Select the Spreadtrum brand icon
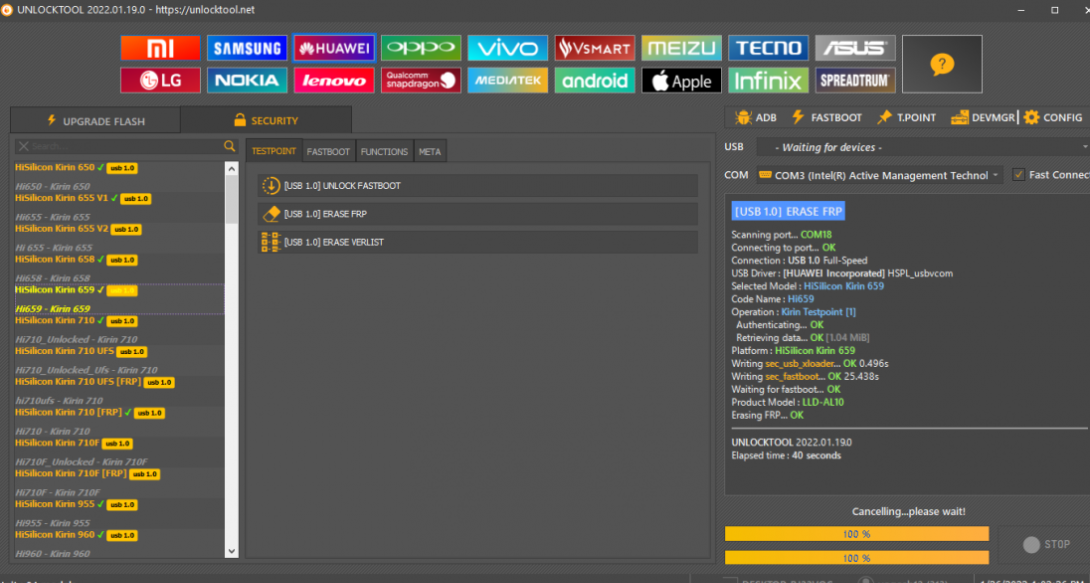This screenshot has height=583, width=1090. pyautogui.click(x=855, y=80)
